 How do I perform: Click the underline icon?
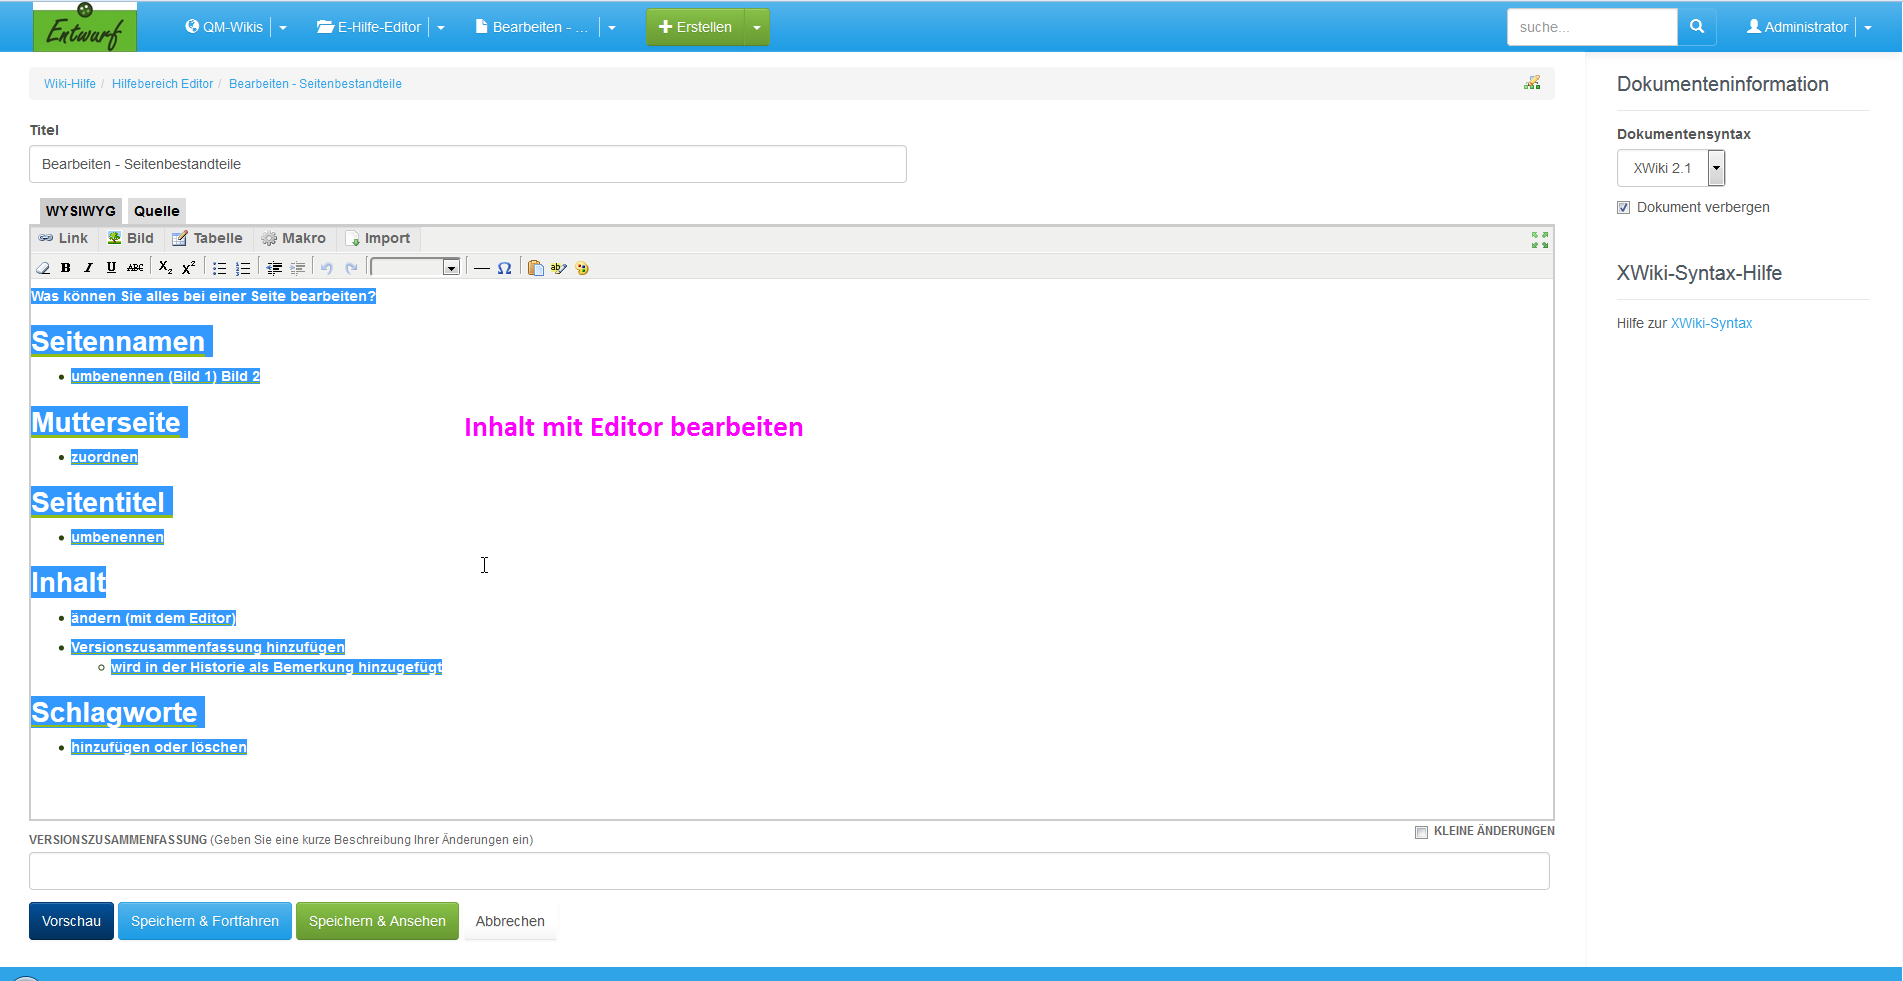click(111, 268)
